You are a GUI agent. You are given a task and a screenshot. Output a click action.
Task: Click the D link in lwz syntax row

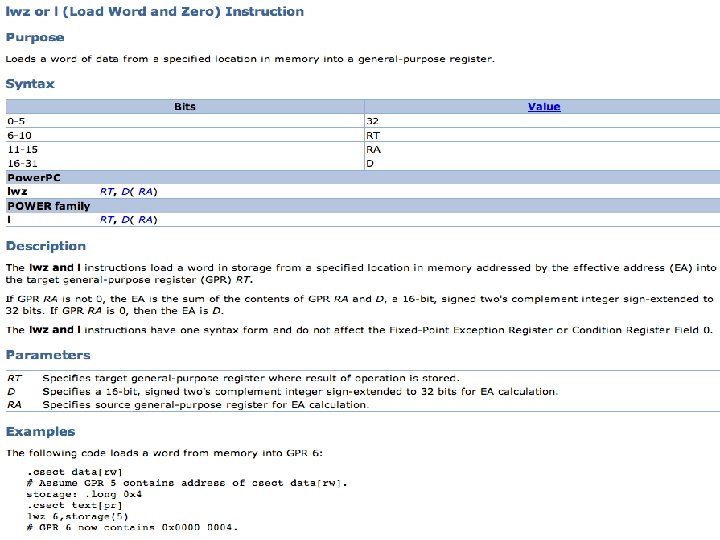click(125, 191)
